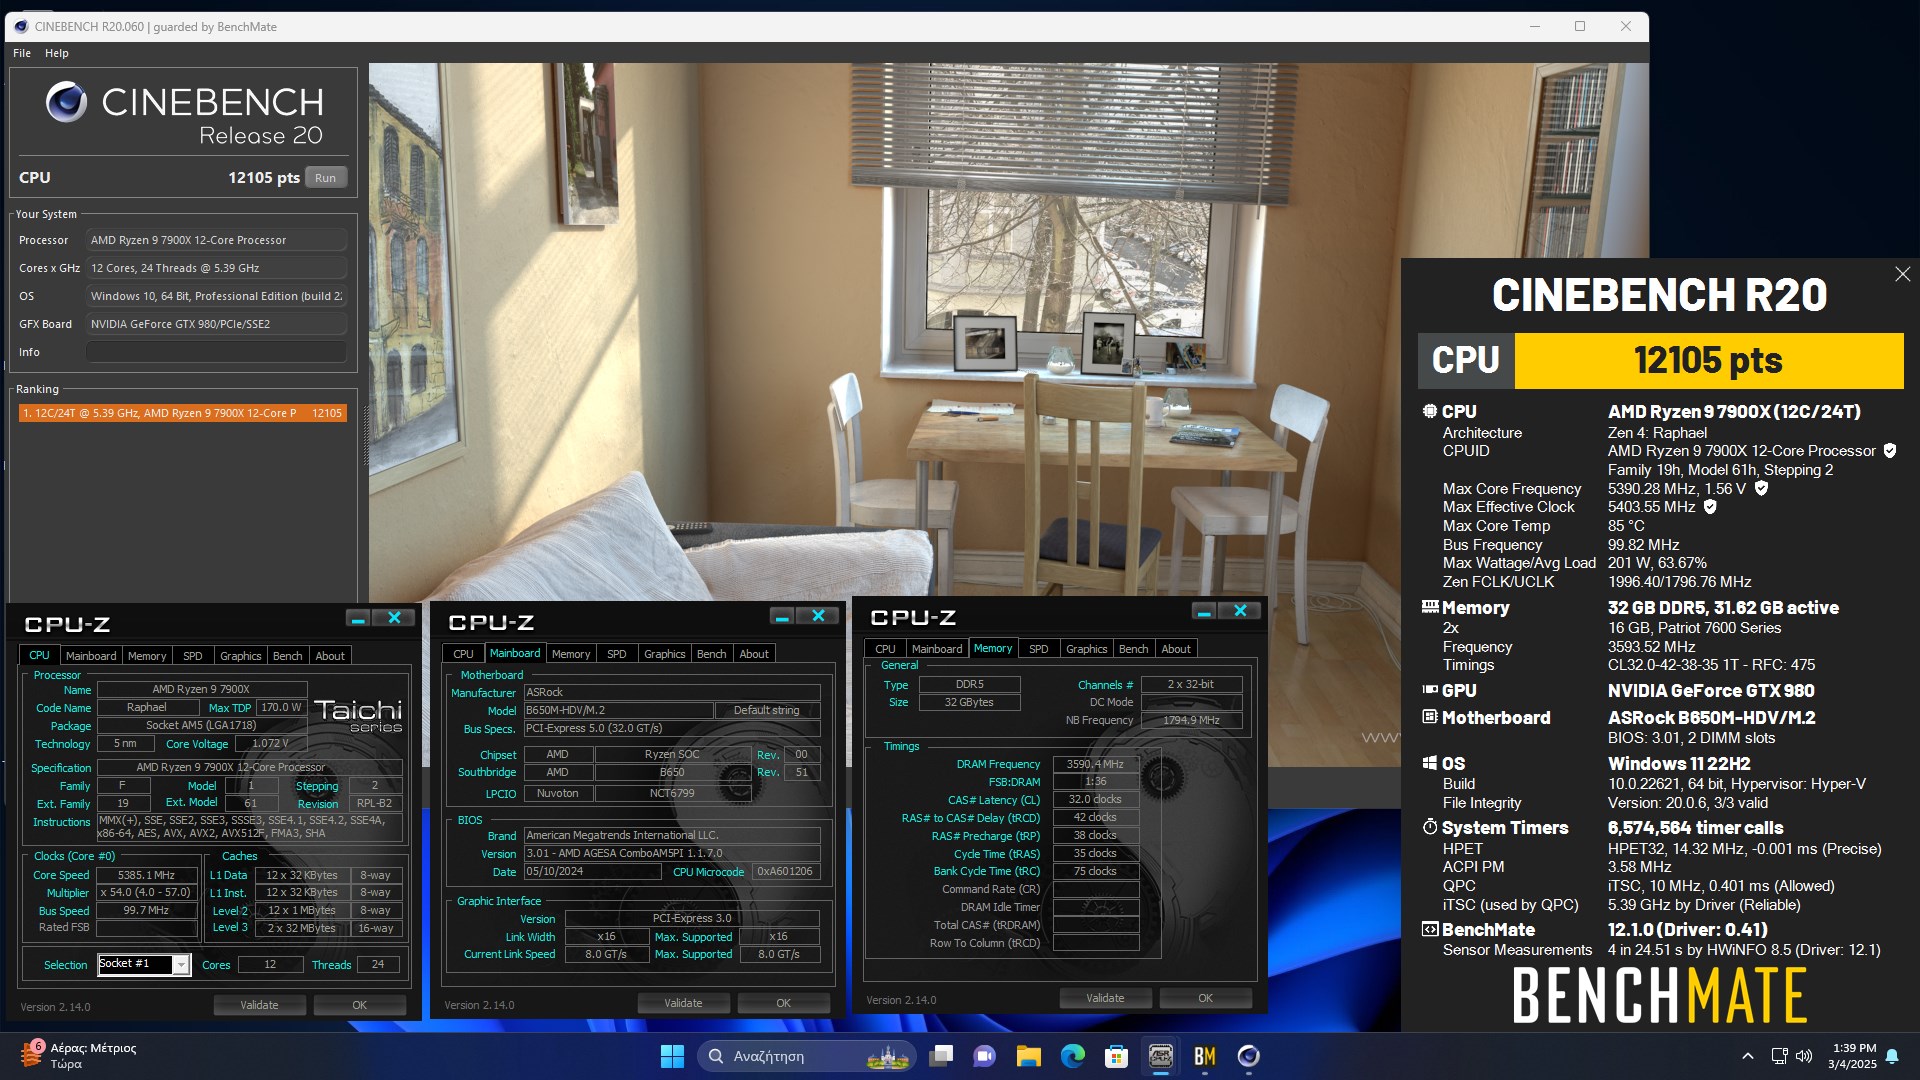This screenshot has width=1920, height=1080.
Task: Click the Core Speed value 5385.1 MHz
Action: [146, 875]
